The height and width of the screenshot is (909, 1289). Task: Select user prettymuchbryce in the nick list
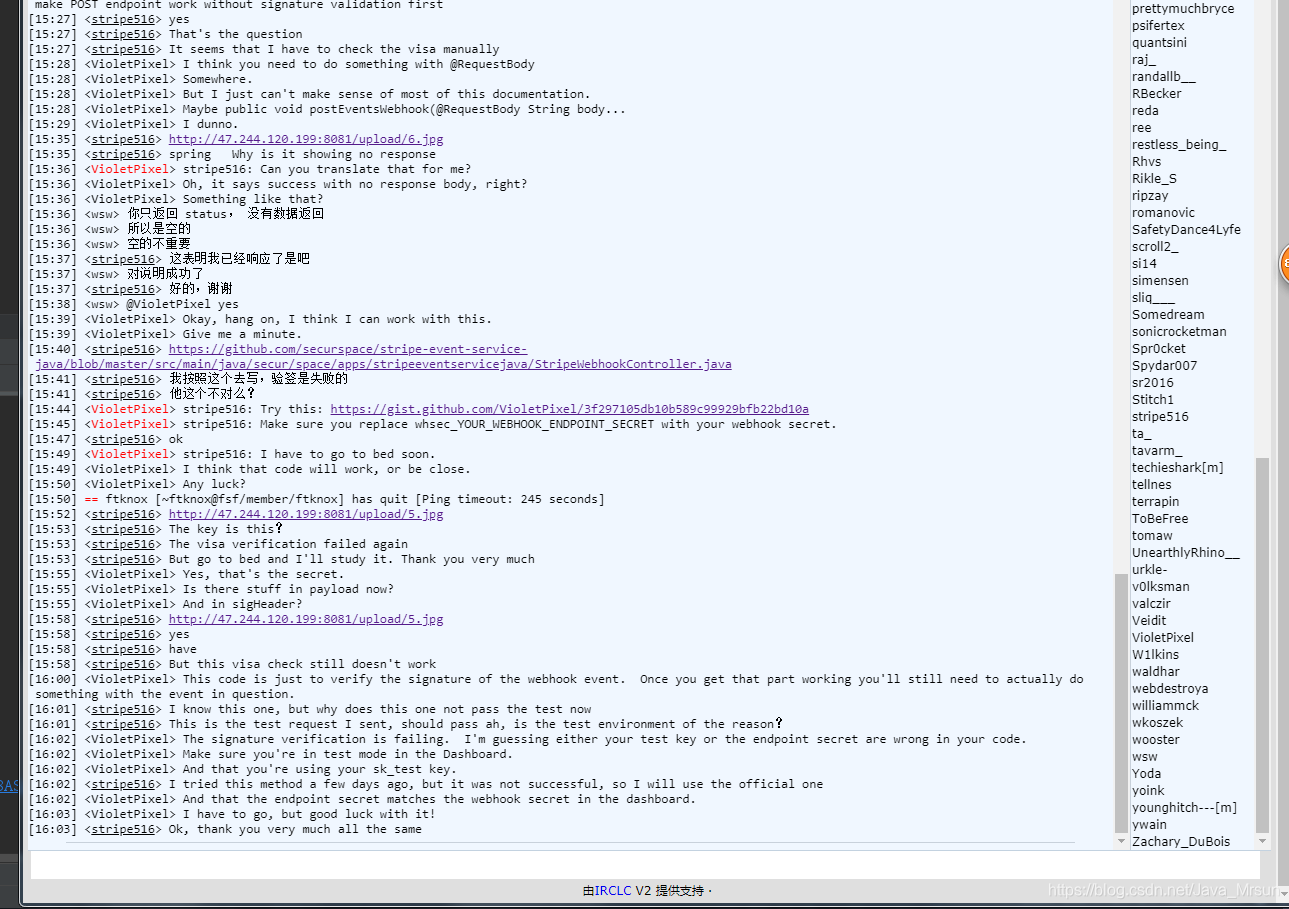coord(1183,9)
